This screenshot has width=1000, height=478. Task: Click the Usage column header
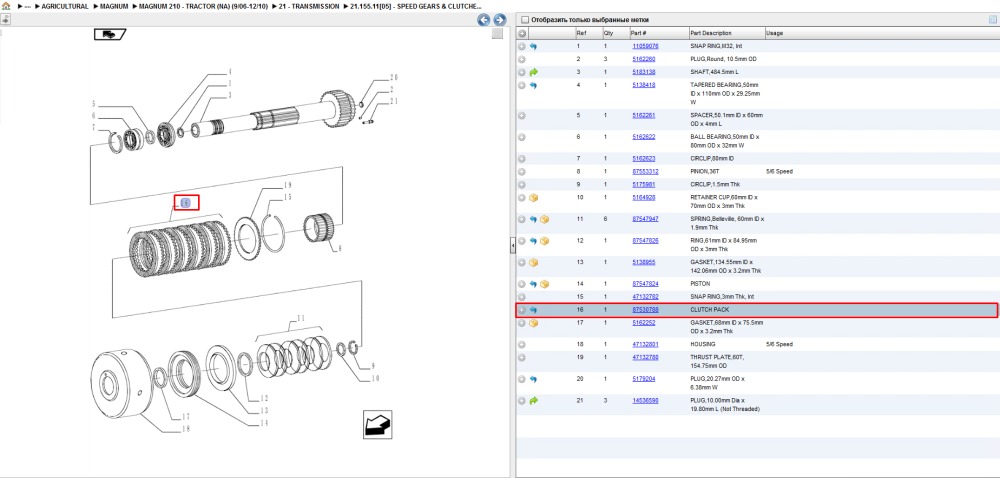775,33
